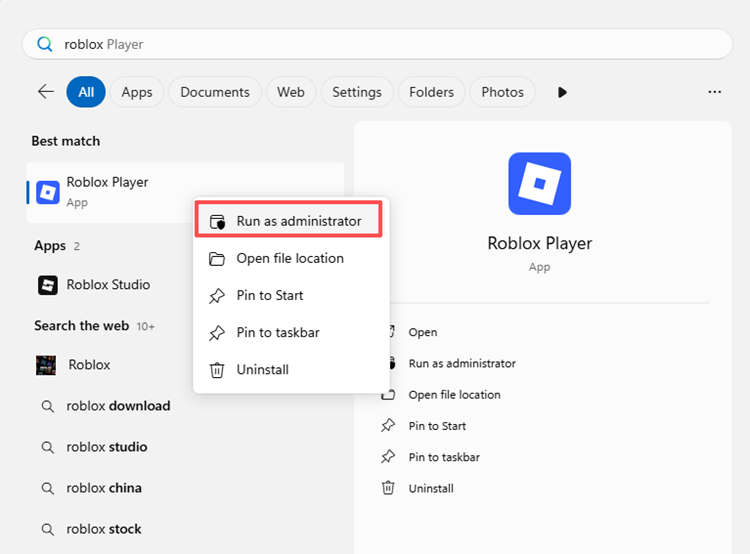Screen dimensions: 750x554
Task: Click the search icon beside roblox stock
Action: (47, 530)
